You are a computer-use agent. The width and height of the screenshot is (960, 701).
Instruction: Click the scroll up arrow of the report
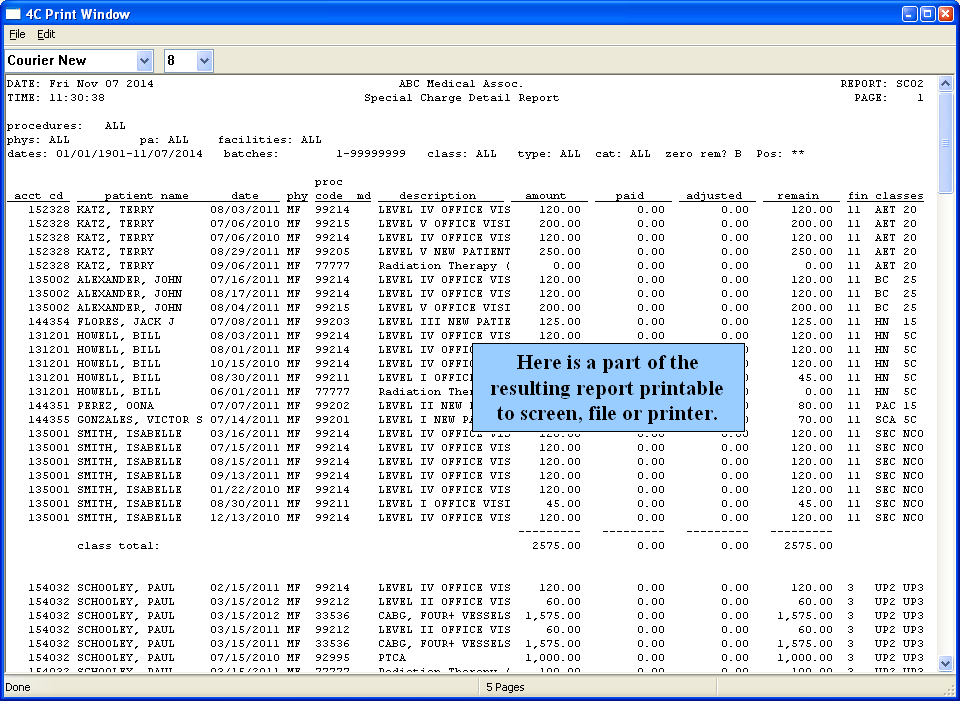(945, 84)
